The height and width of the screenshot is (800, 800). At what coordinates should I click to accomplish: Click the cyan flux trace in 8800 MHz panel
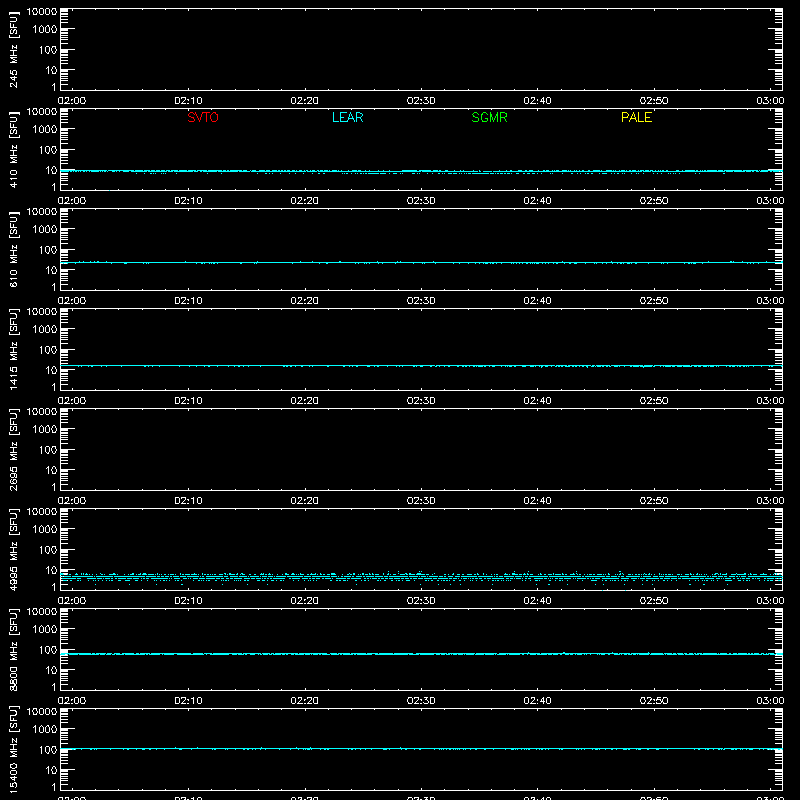click(x=421, y=654)
